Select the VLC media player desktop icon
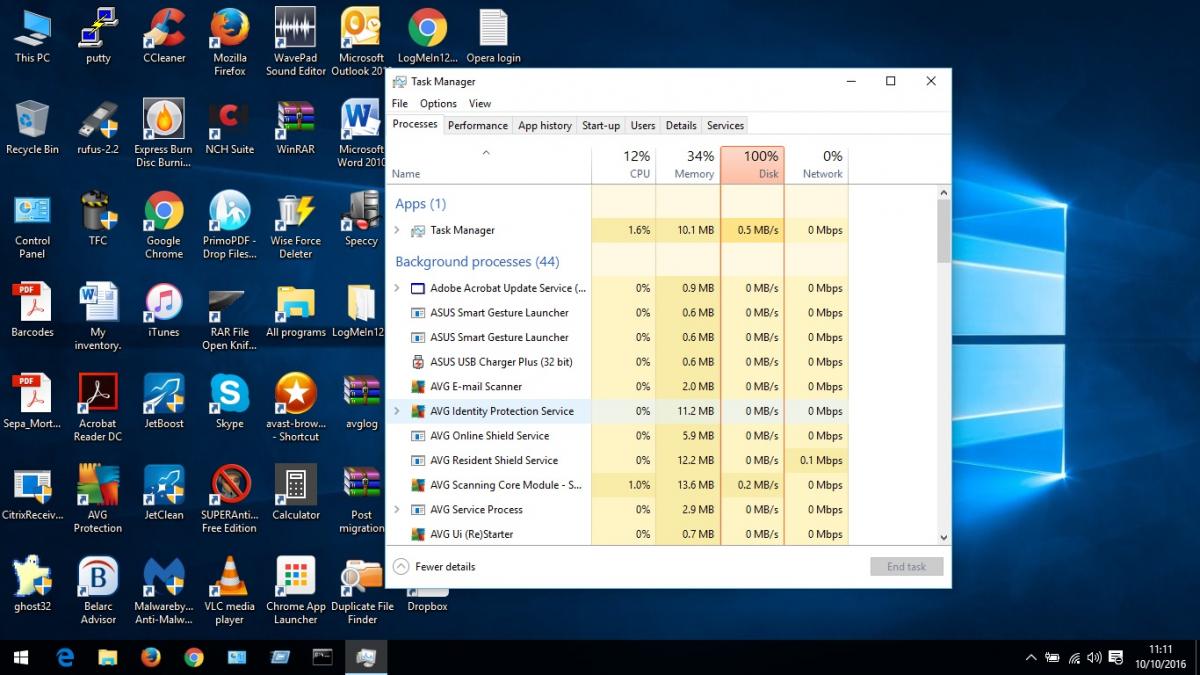The height and width of the screenshot is (675, 1200). pyautogui.click(x=230, y=591)
